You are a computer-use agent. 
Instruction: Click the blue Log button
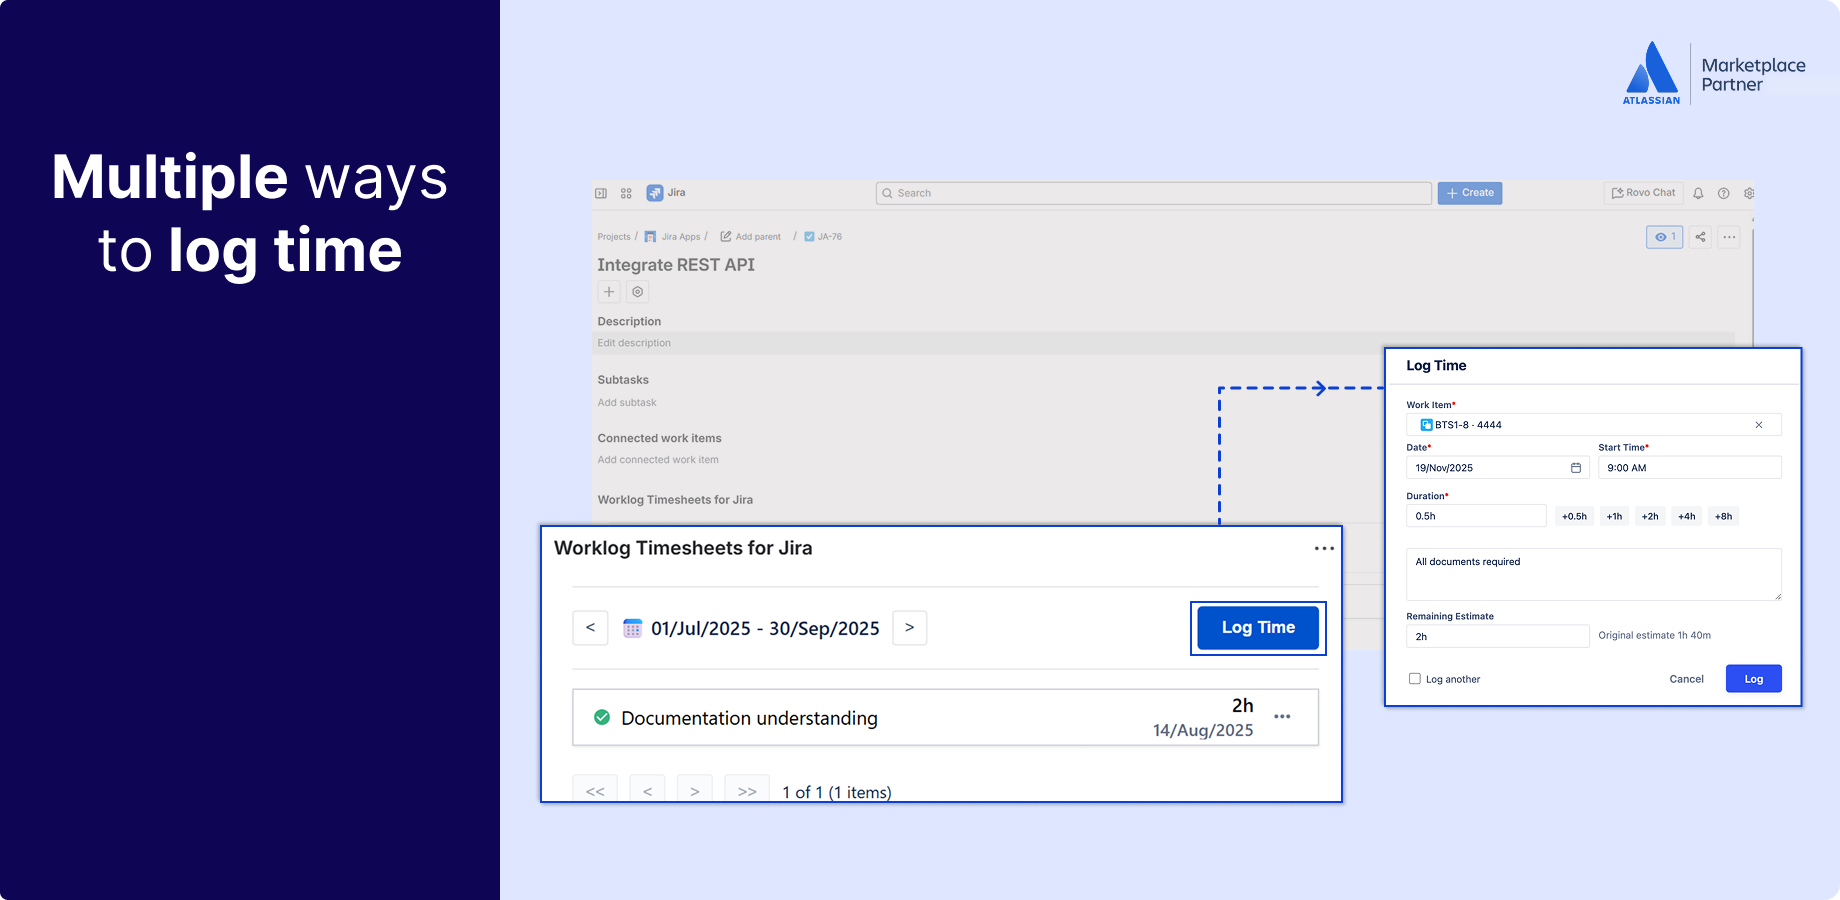coord(1753,679)
